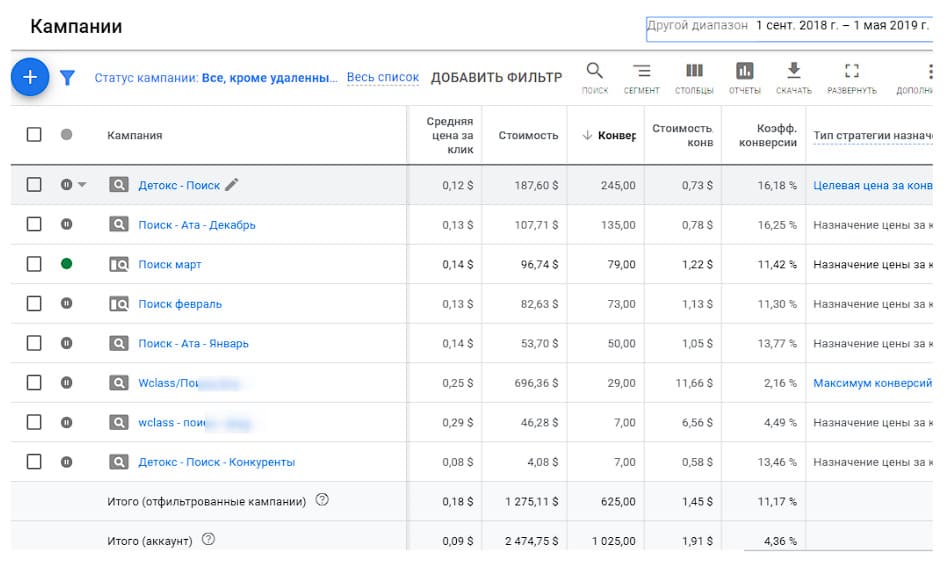Check the box for Поиск март
The width and height of the screenshot is (947, 567).
(x=34, y=264)
